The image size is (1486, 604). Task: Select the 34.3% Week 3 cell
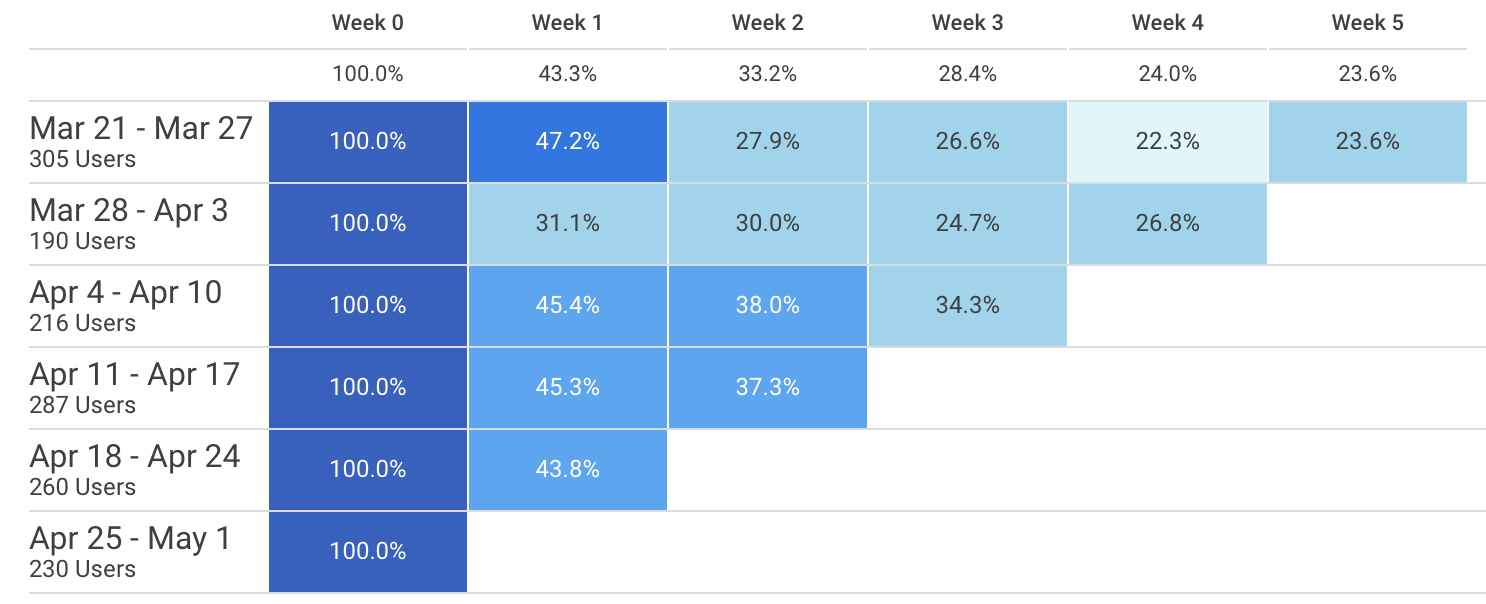967,306
